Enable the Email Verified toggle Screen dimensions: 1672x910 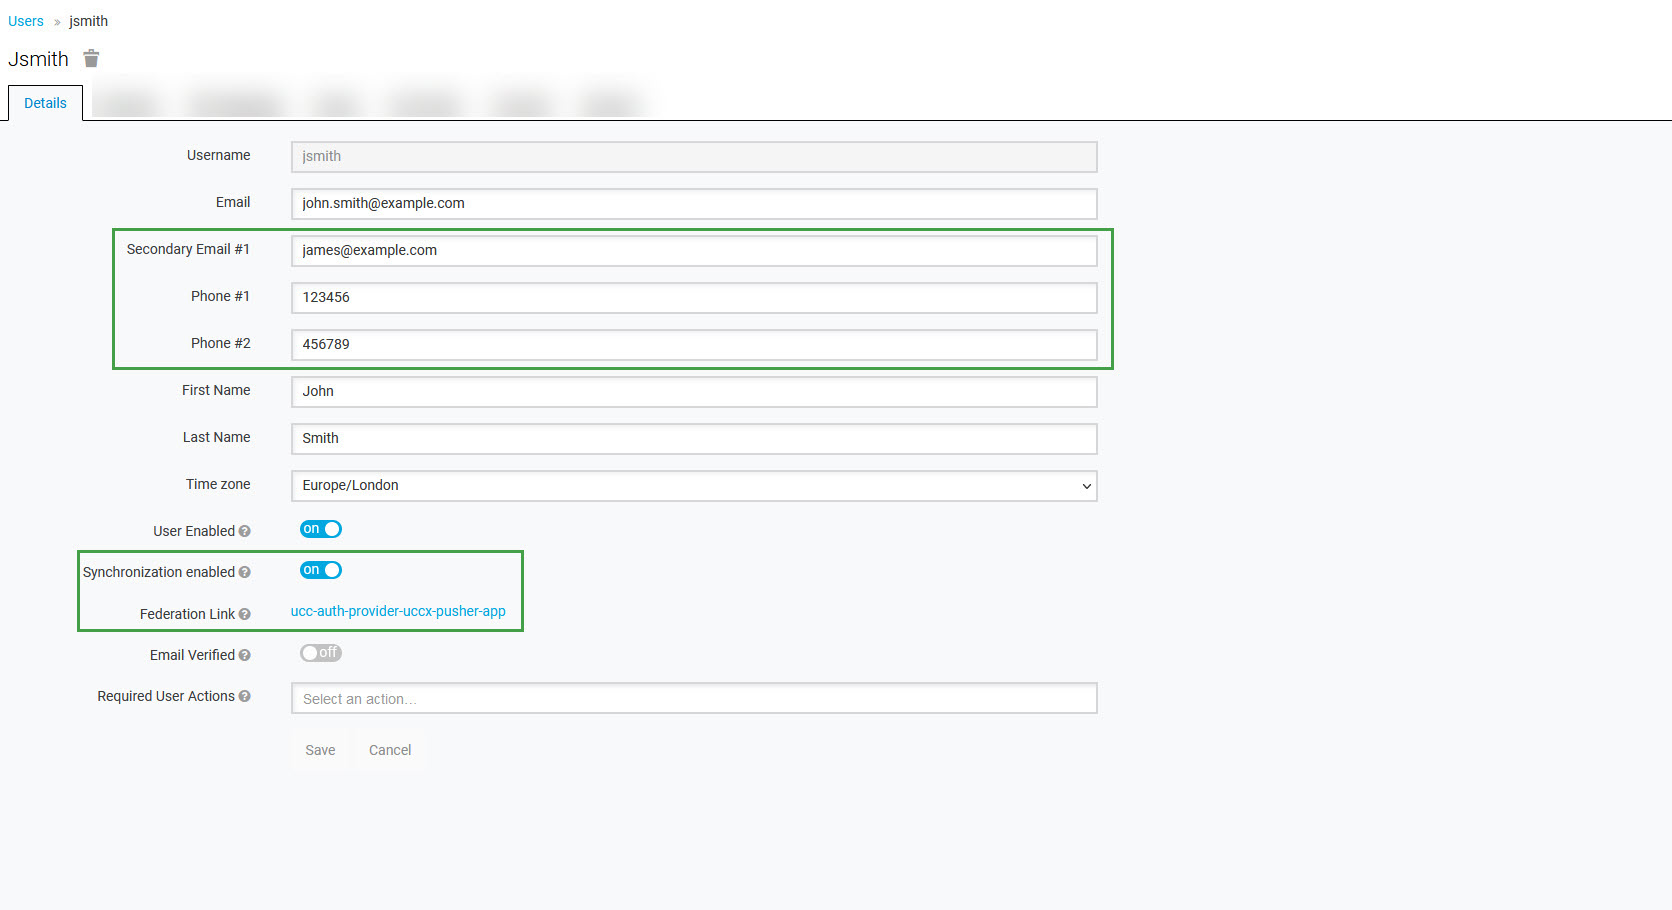coord(321,653)
